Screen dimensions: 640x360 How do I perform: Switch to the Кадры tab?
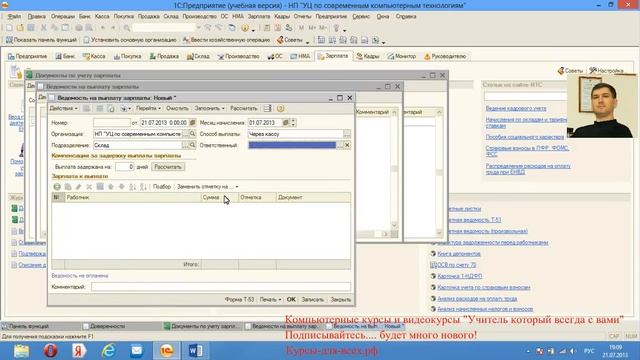point(368,56)
